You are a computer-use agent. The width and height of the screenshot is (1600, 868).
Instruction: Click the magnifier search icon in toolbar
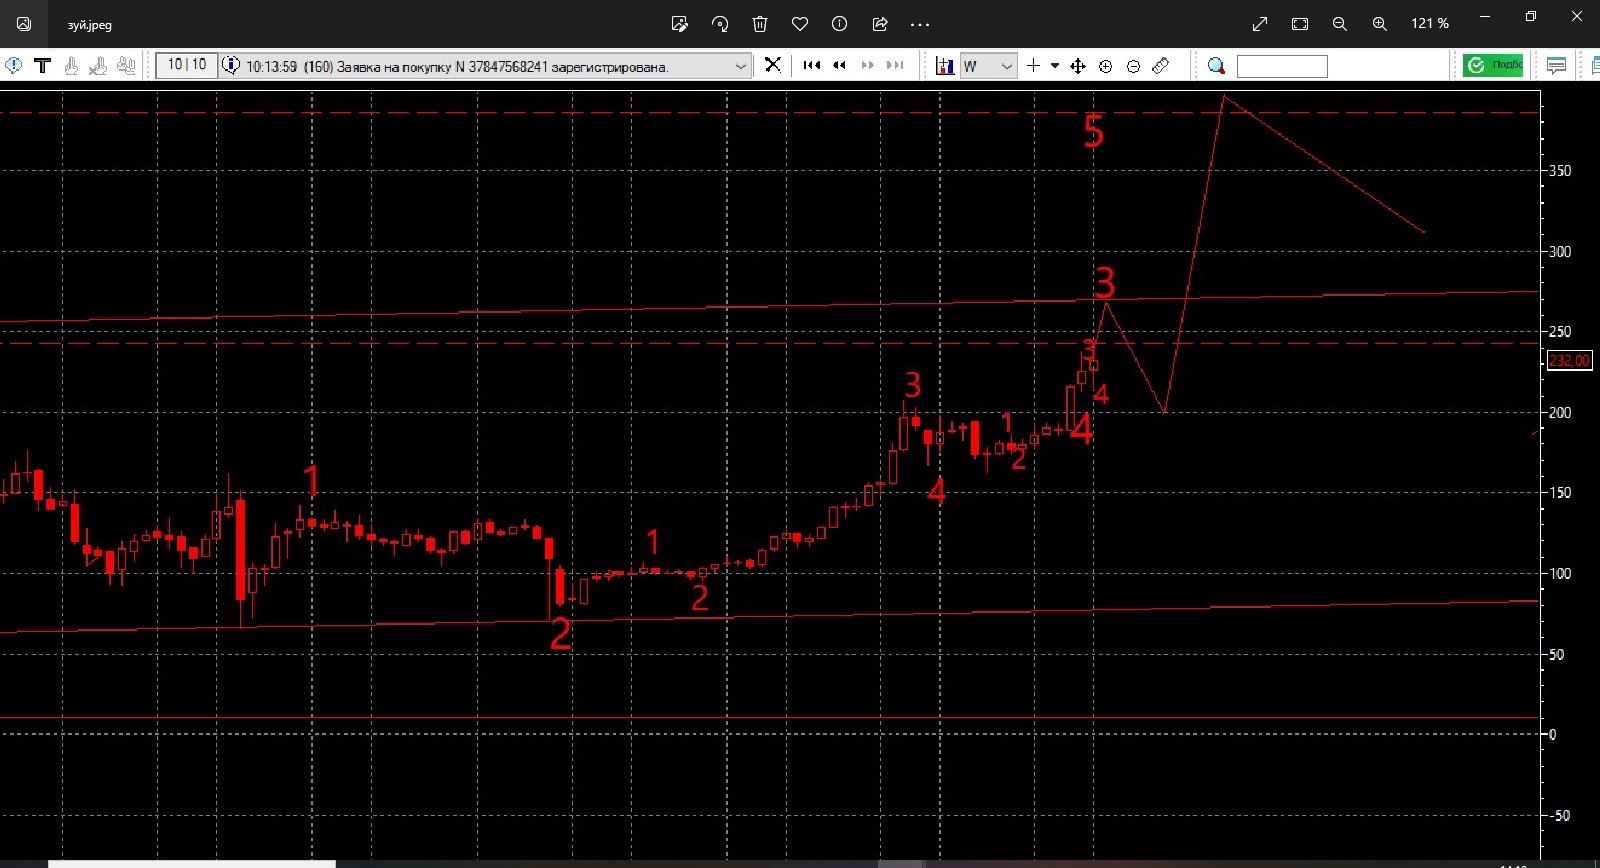click(1216, 66)
